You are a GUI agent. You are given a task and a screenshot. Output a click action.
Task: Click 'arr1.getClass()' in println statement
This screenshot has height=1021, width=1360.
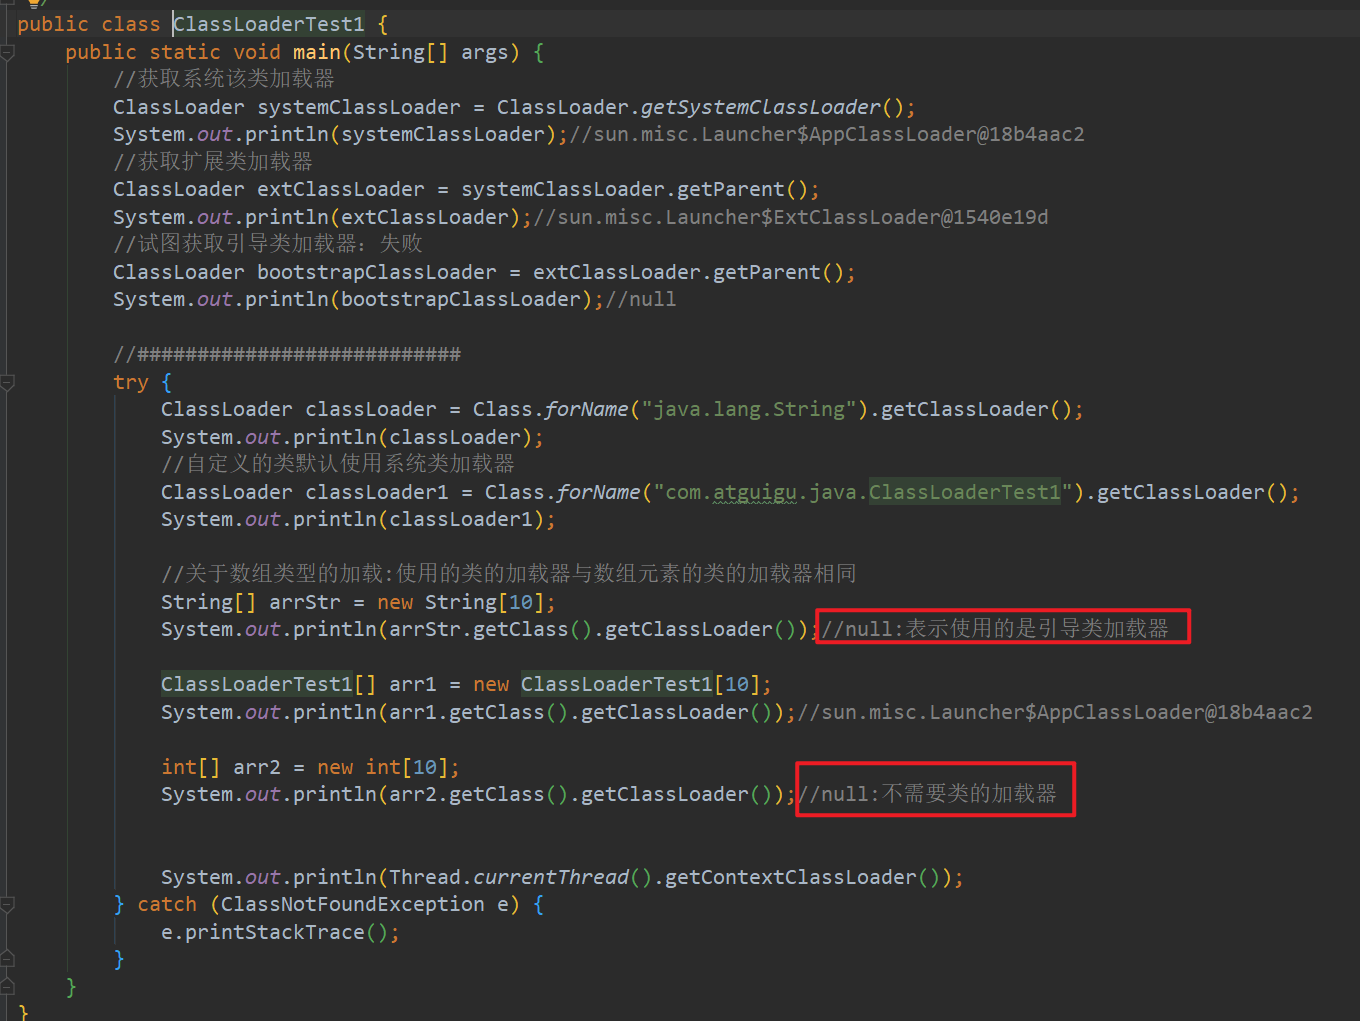pyautogui.click(x=479, y=712)
